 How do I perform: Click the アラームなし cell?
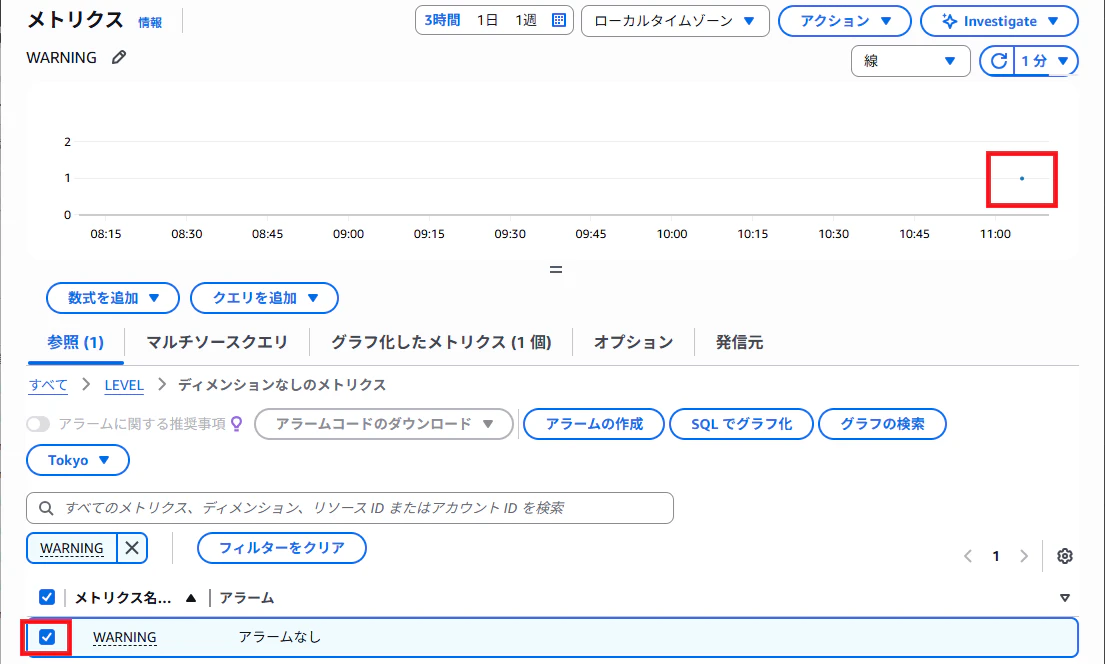[x=280, y=637]
